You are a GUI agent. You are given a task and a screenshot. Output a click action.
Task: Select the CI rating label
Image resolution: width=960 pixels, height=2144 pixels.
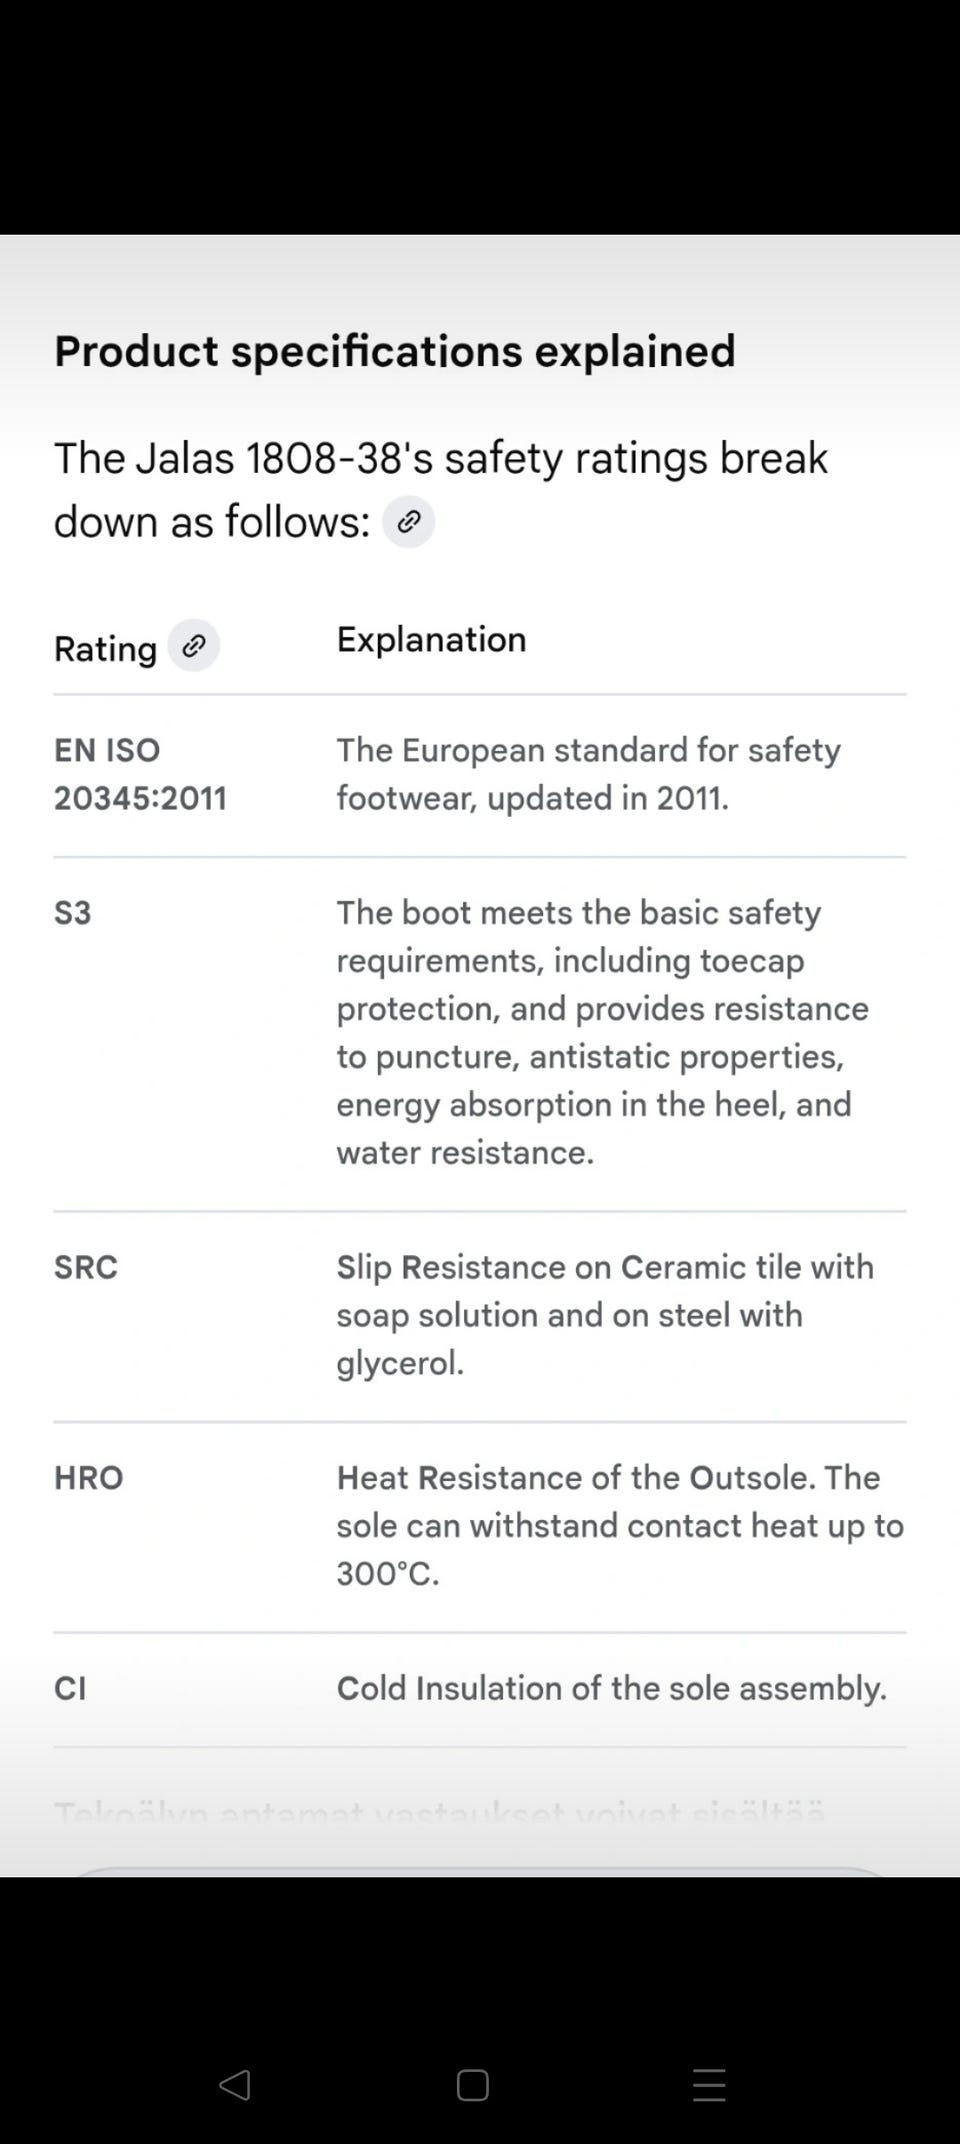tap(70, 1689)
